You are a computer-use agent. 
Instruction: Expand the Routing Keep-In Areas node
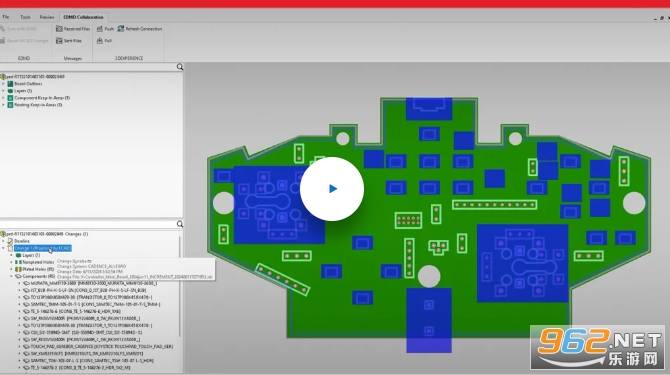3,105
